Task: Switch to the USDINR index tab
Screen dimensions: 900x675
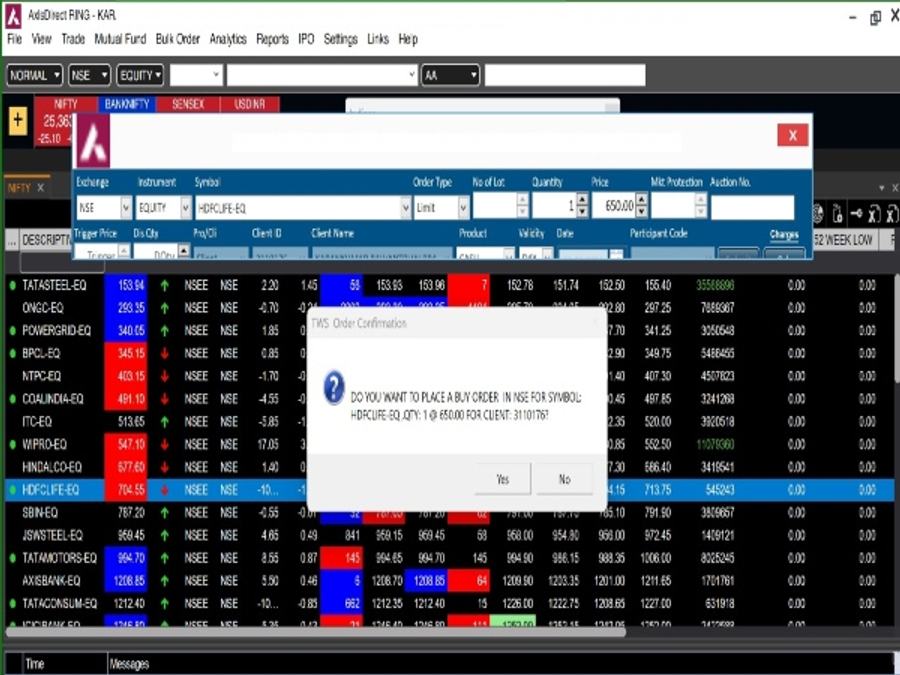Action: [x=250, y=104]
